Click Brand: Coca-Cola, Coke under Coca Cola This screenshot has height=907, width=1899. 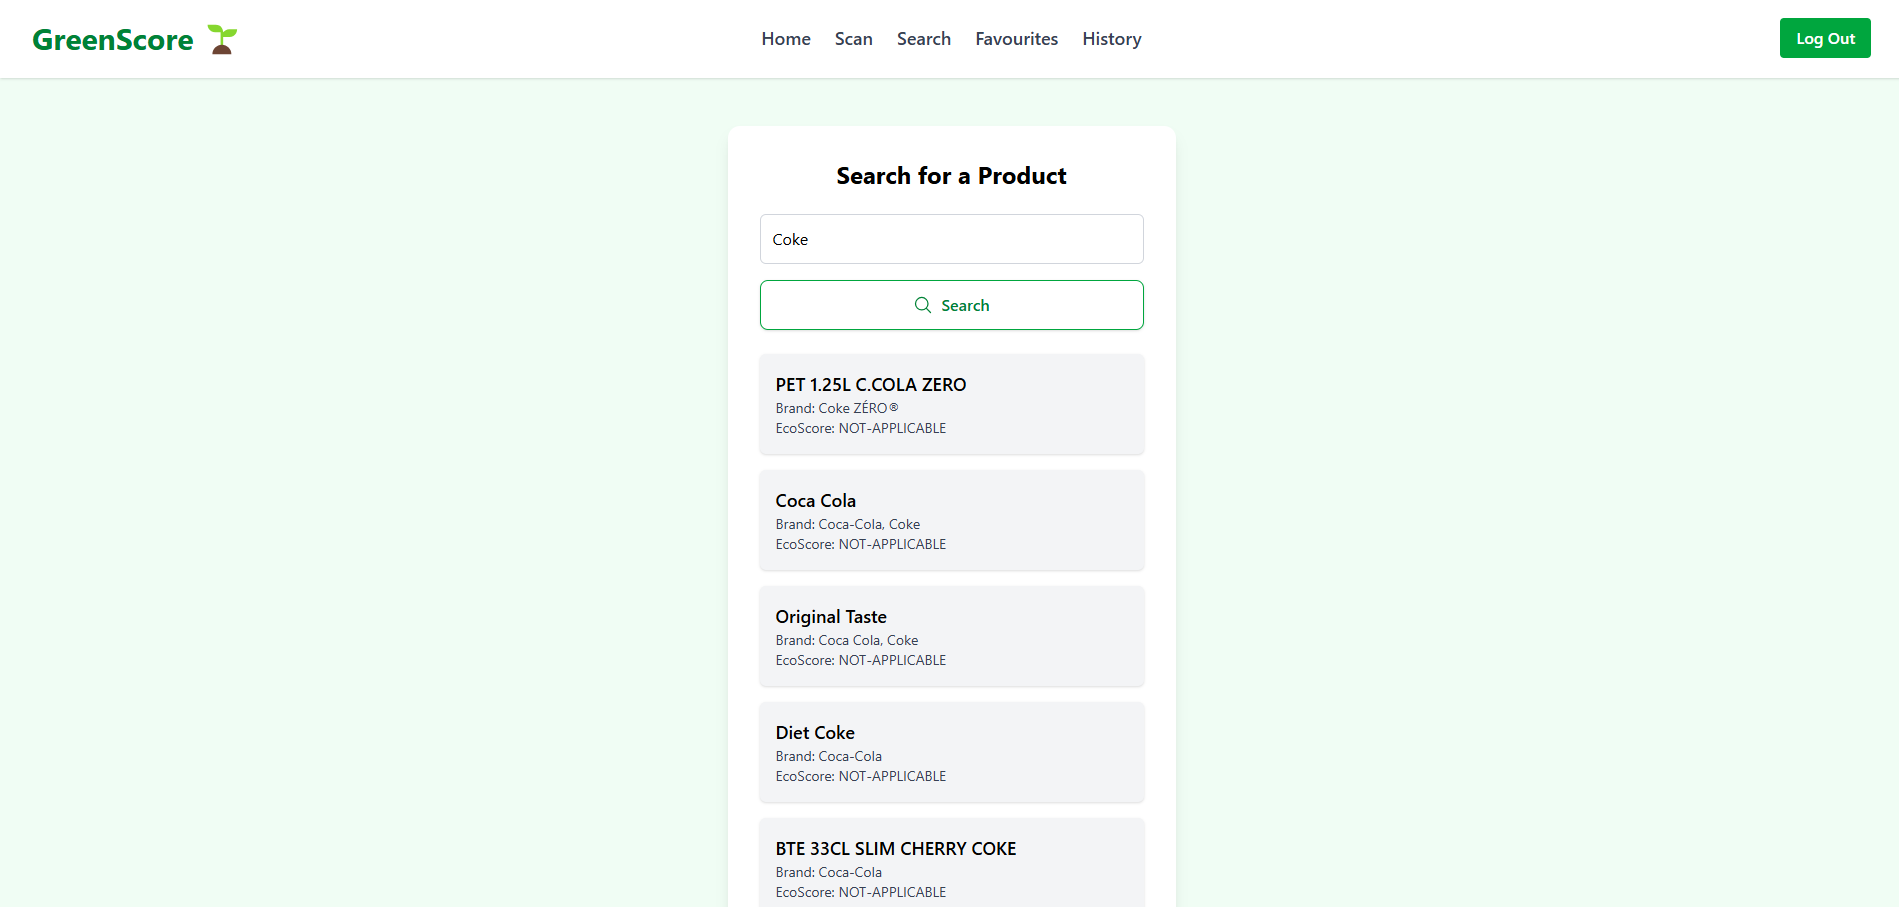pyautogui.click(x=847, y=524)
